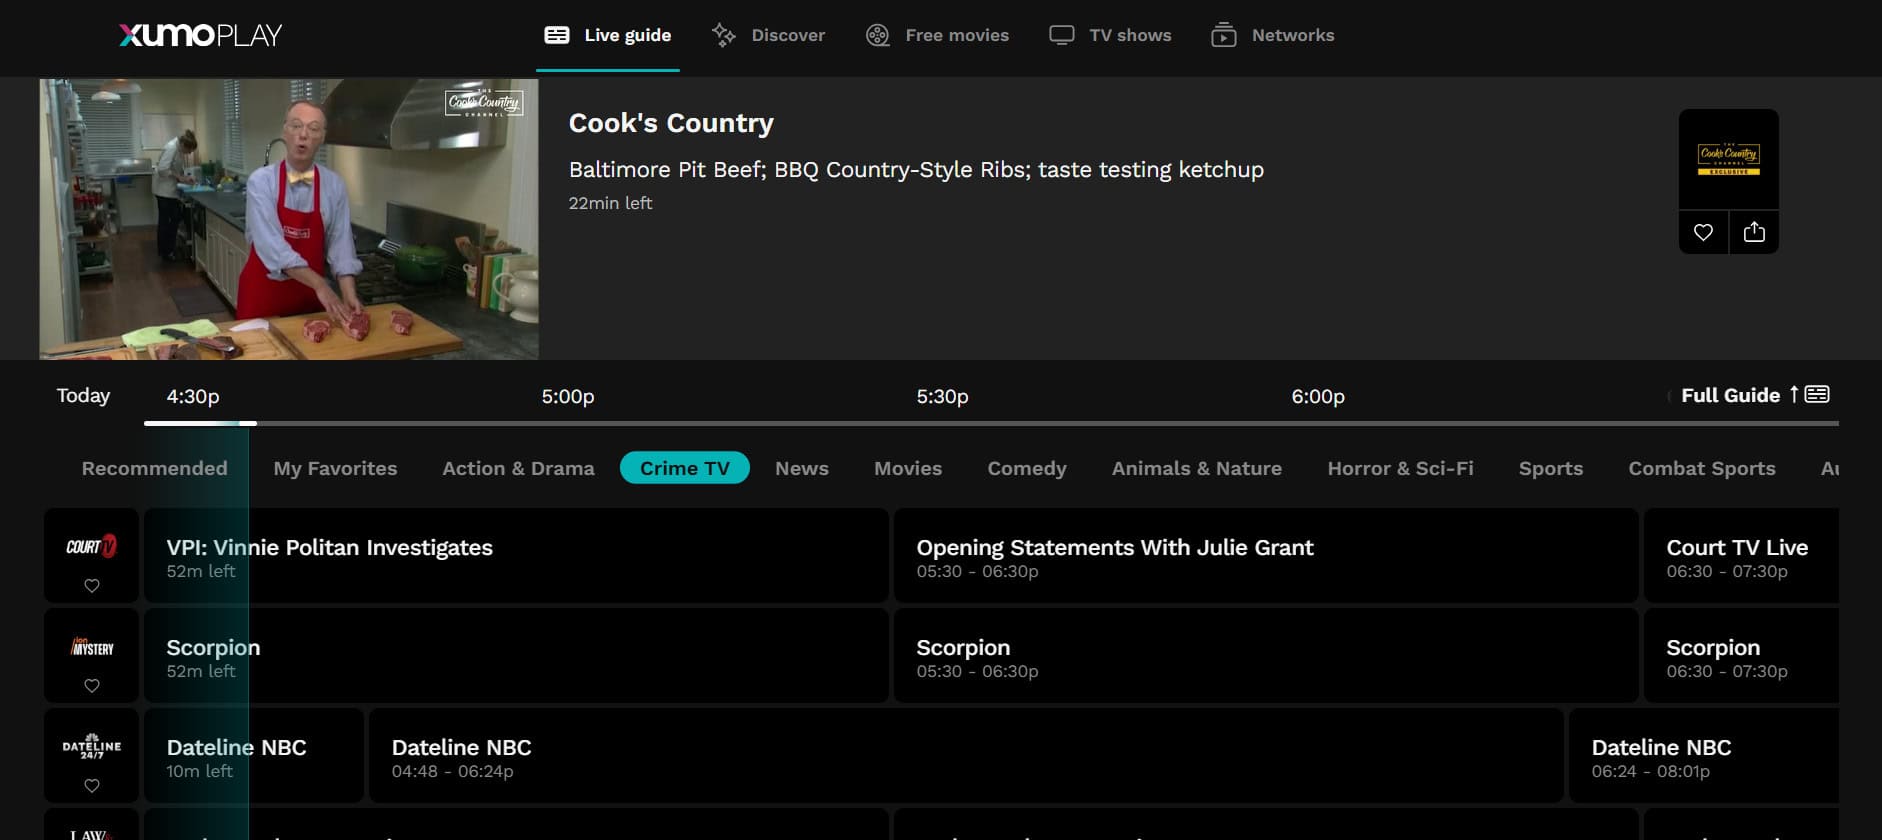
Task: Click the timeline progress bar at 5:30p
Action: [x=942, y=423]
